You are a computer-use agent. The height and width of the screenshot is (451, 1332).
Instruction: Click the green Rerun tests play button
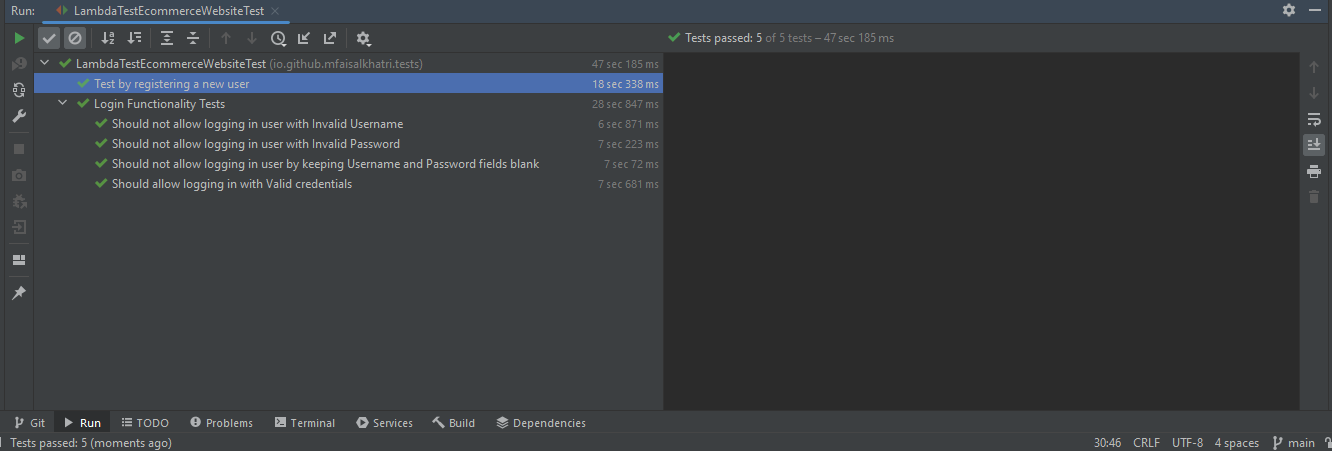19,38
